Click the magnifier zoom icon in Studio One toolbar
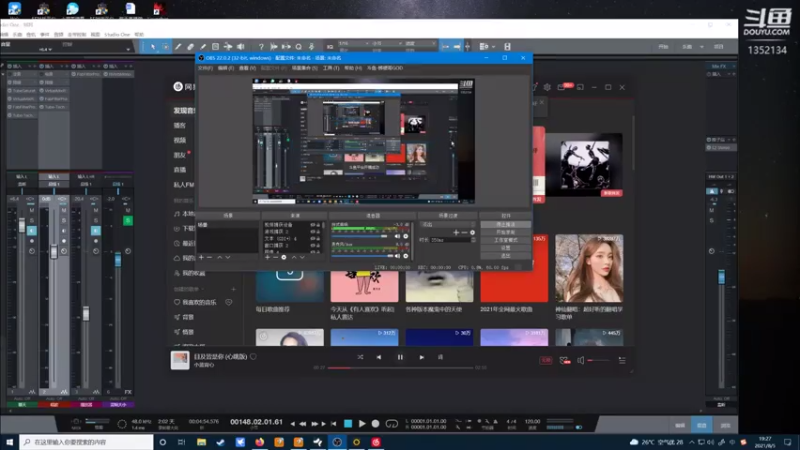Image resolution: width=800 pixels, height=450 pixels. pos(298,46)
